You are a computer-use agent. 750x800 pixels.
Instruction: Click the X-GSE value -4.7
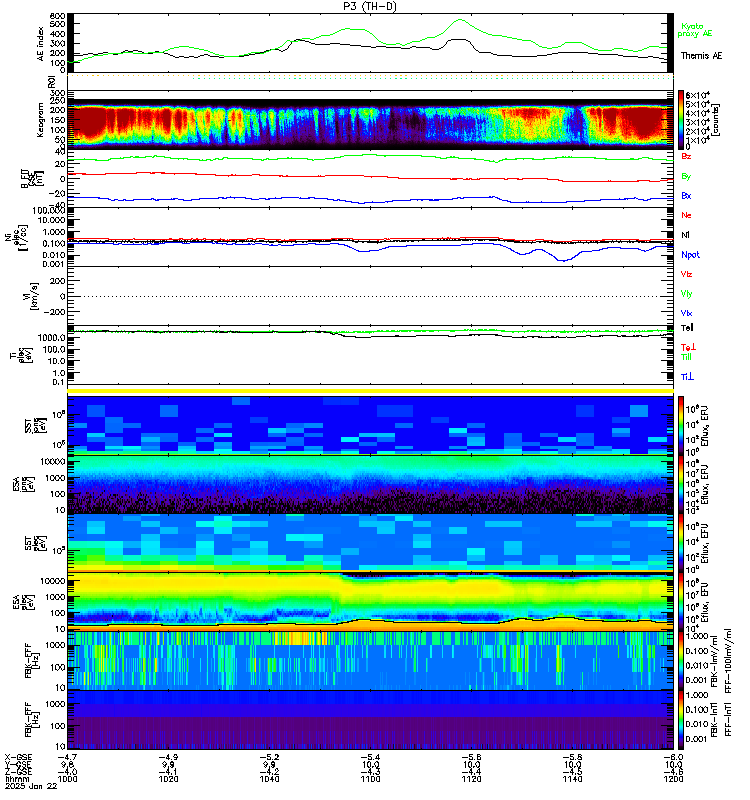tap(67, 757)
